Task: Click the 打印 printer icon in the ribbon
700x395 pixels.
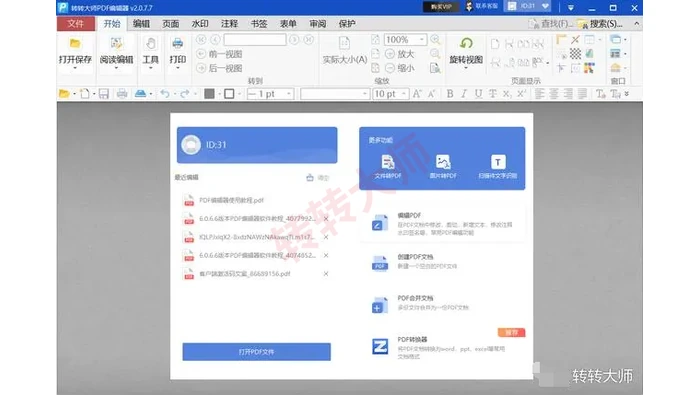Action: (178, 44)
